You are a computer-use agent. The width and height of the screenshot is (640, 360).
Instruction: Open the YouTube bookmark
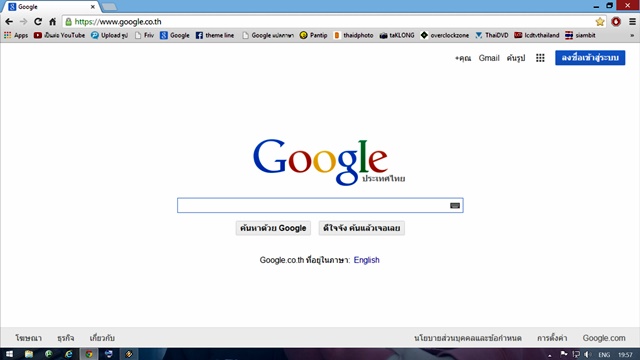tap(60, 36)
